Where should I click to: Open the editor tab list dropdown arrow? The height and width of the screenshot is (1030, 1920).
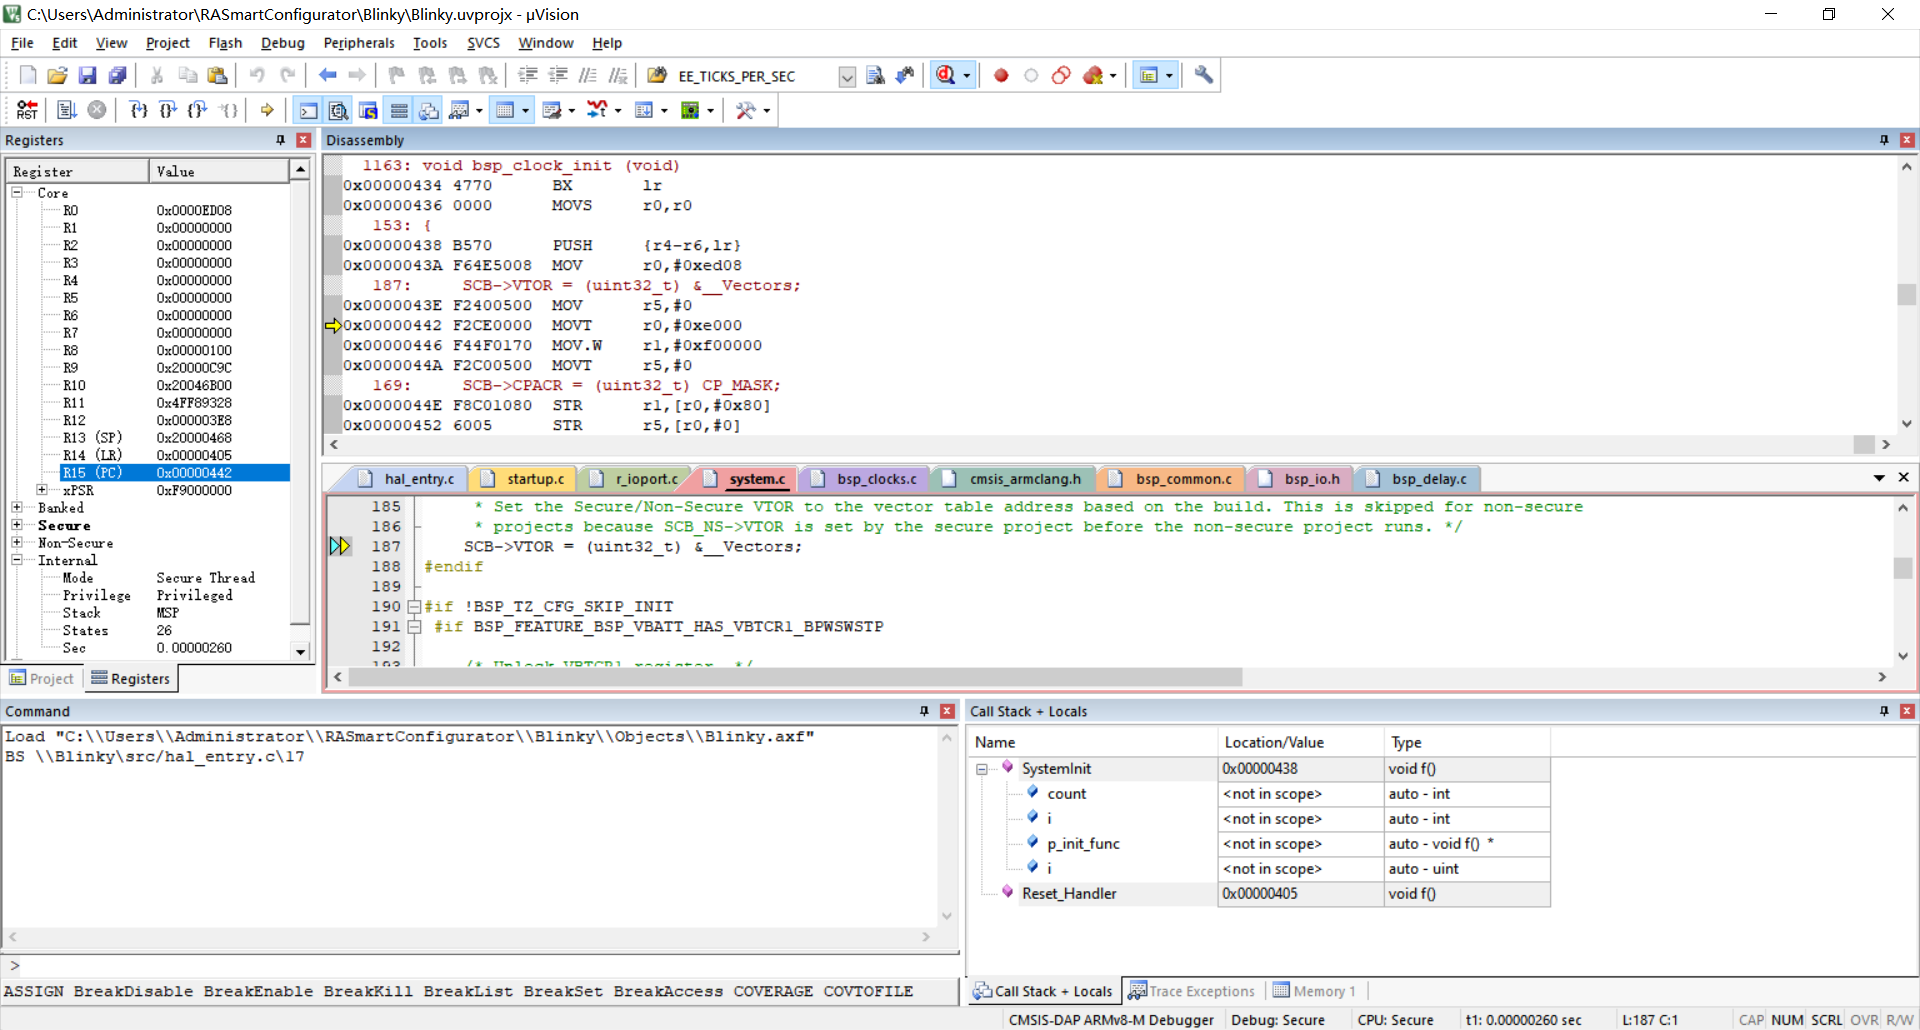pos(1879,478)
